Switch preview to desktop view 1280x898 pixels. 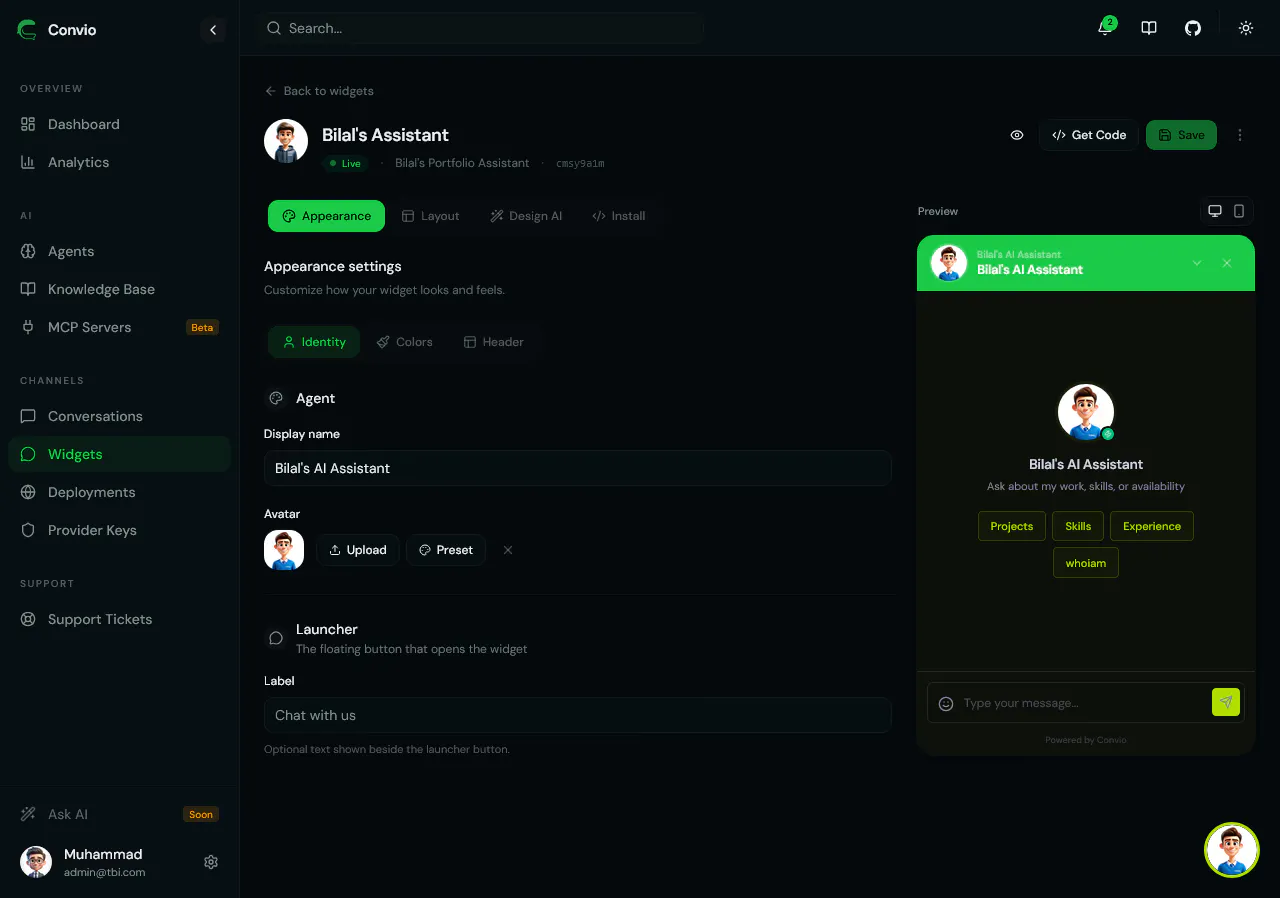click(x=1215, y=211)
